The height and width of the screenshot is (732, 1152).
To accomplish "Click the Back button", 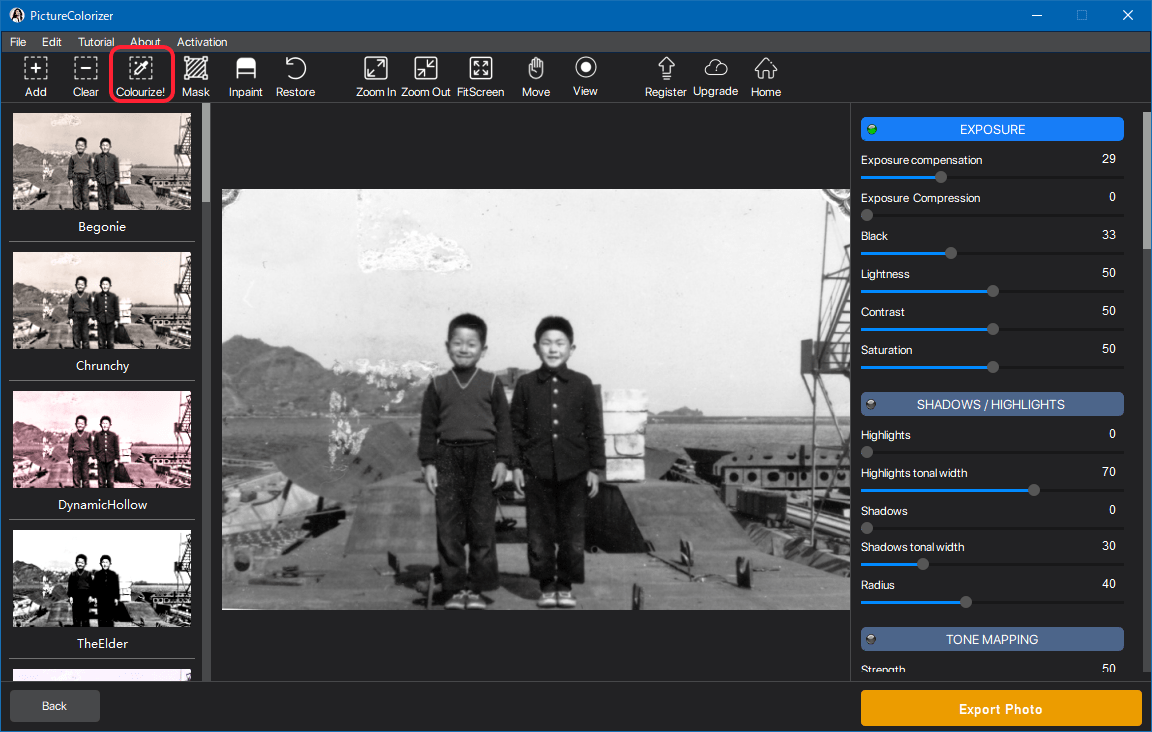I will pos(55,706).
